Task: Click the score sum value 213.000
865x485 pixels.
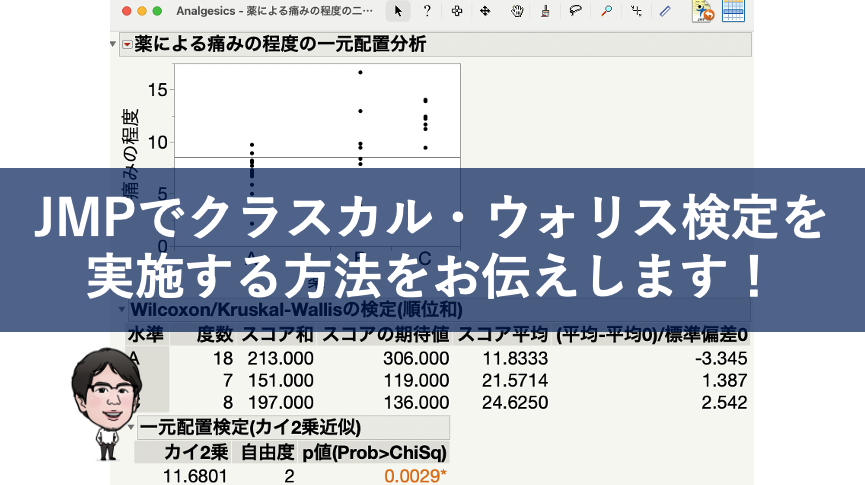Action: [x=280, y=359]
